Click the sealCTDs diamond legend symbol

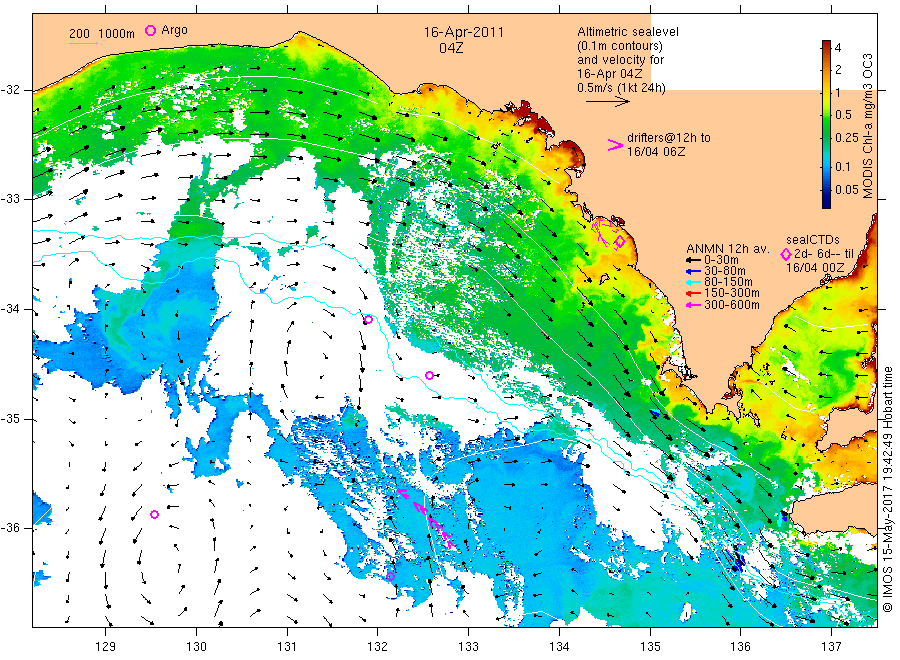click(x=786, y=254)
